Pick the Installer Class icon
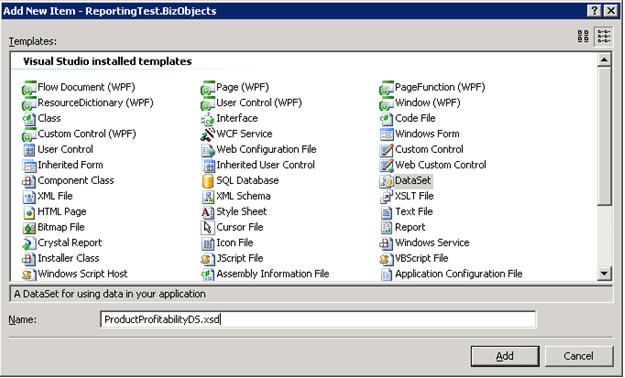 pos(29,259)
